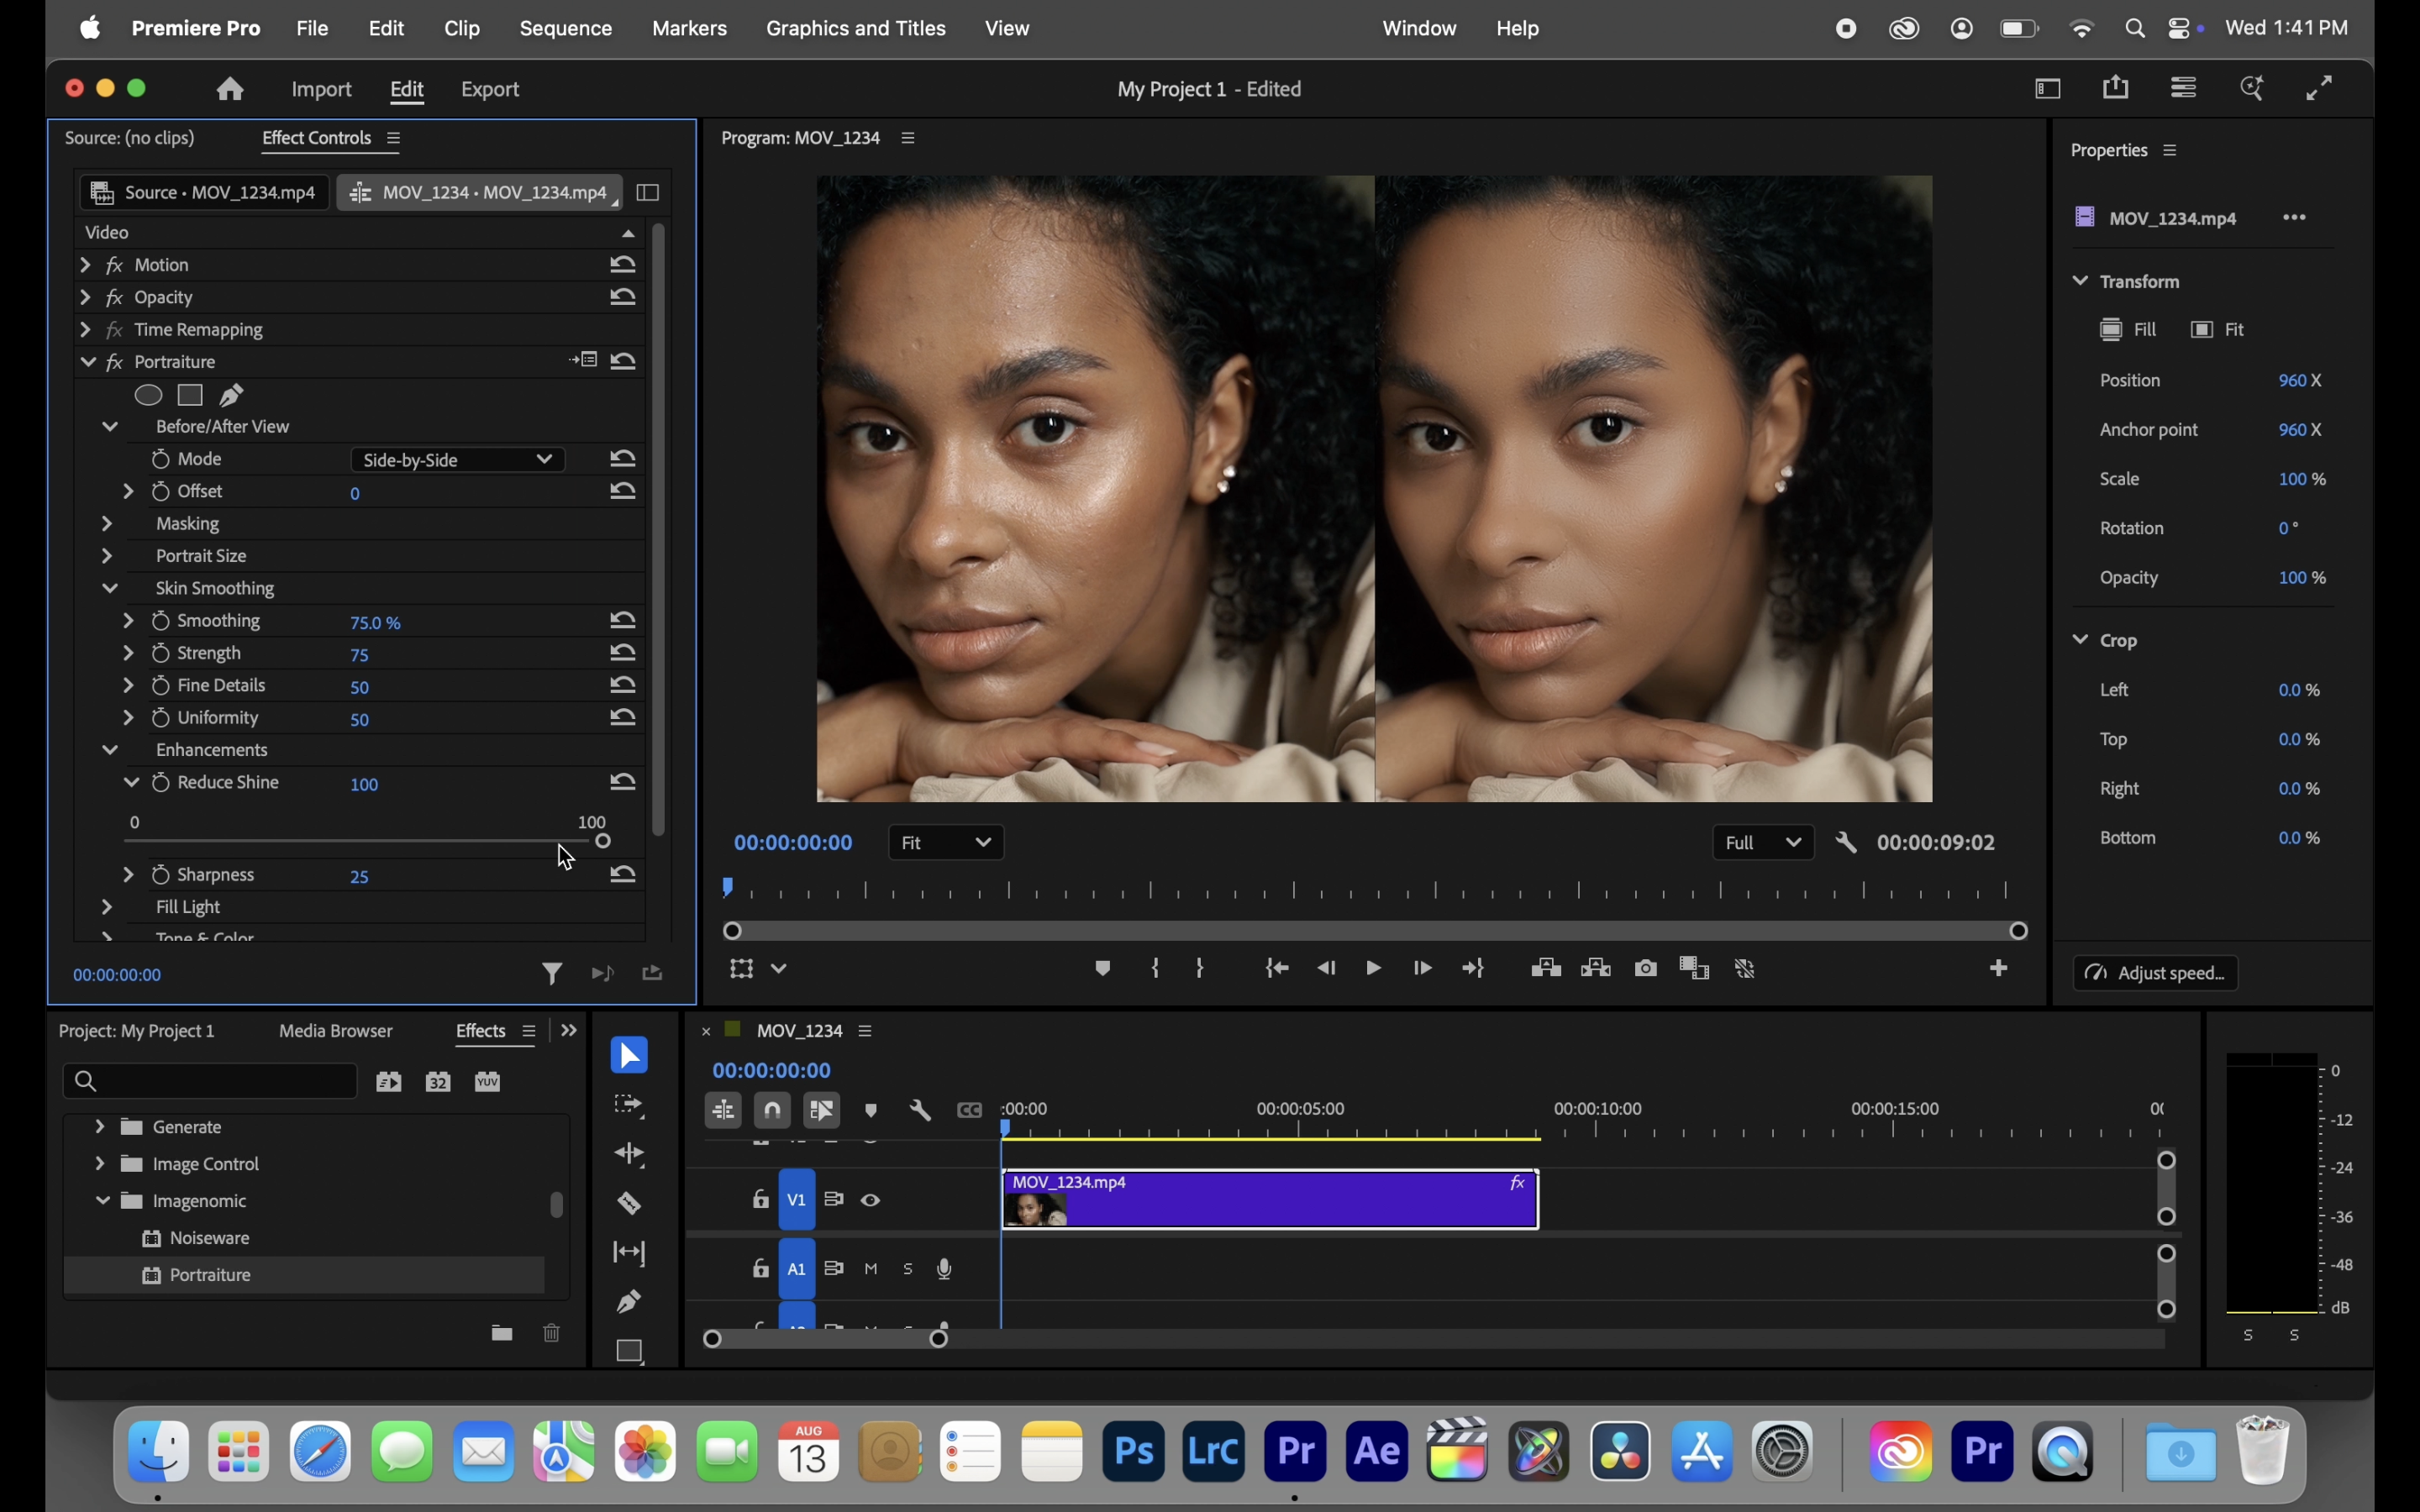Toggle the A1 track lock
Image resolution: width=2420 pixels, height=1512 pixels.
coord(760,1270)
